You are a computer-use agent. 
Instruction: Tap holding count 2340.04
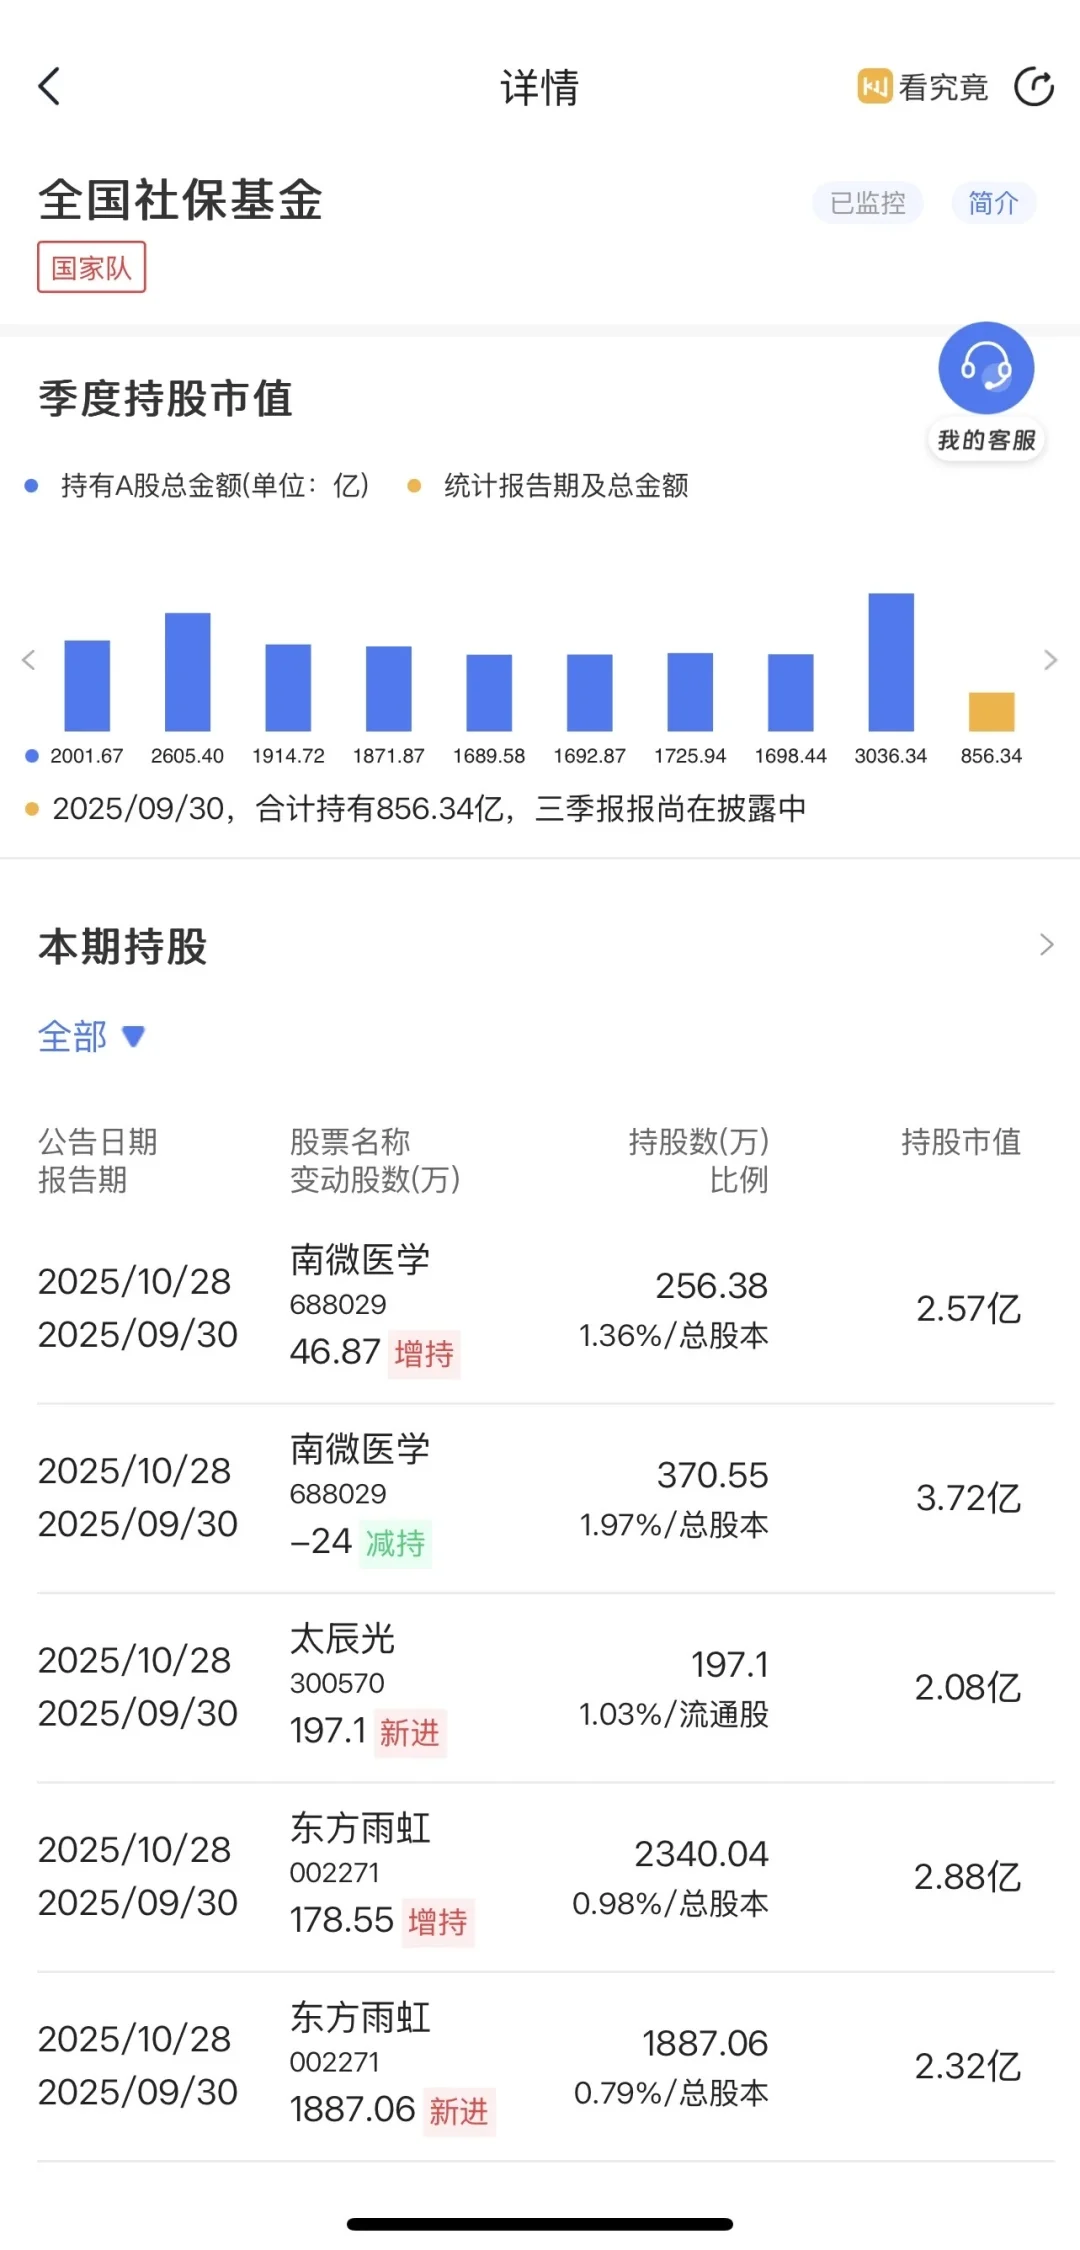pyautogui.click(x=702, y=1854)
